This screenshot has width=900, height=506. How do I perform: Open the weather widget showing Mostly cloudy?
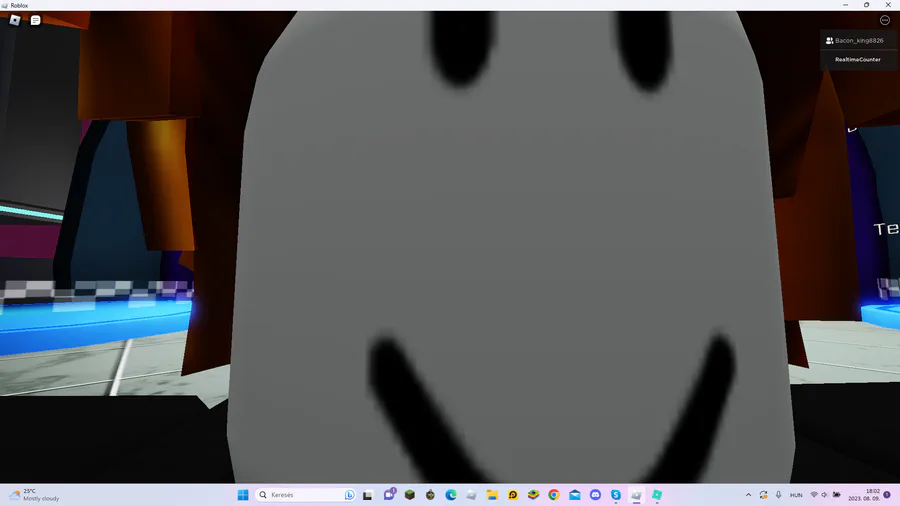tap(34, 495)
